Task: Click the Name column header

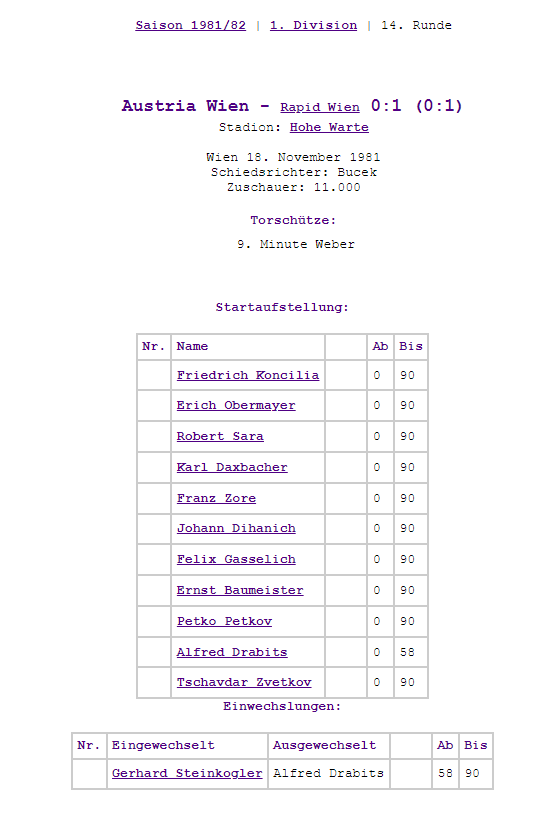Action: (192, 346)
